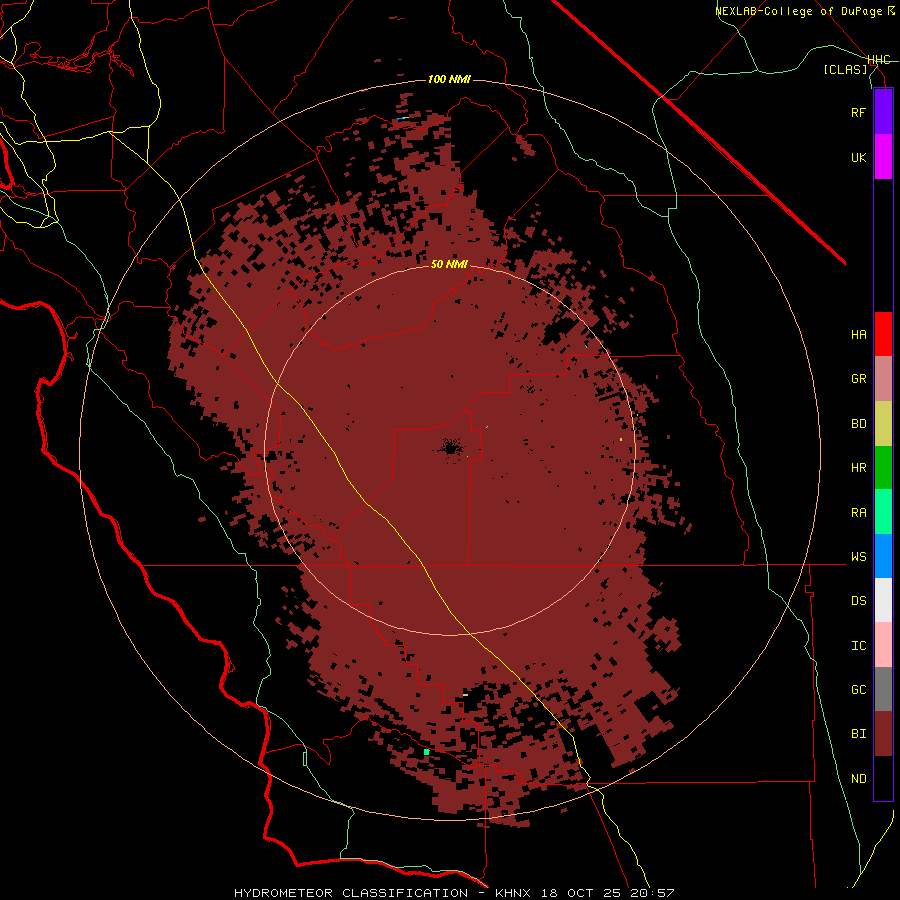Click the HHC product code label
This screenshot has width=900, height=900.
(x=879, y=60)
